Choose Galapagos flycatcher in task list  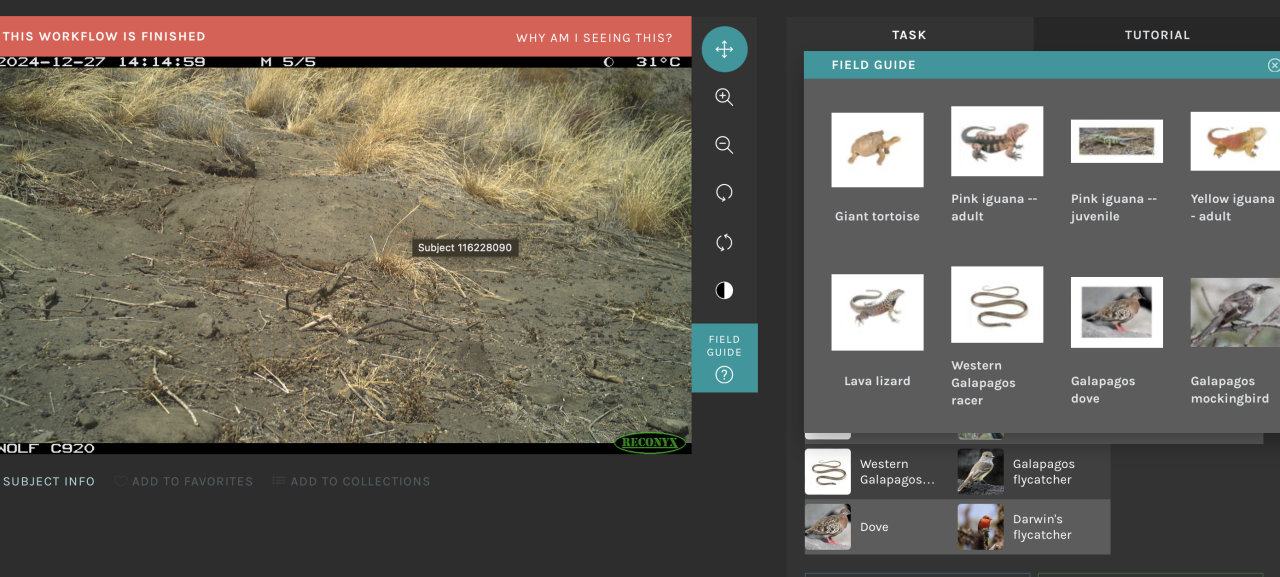[1033, 472]
